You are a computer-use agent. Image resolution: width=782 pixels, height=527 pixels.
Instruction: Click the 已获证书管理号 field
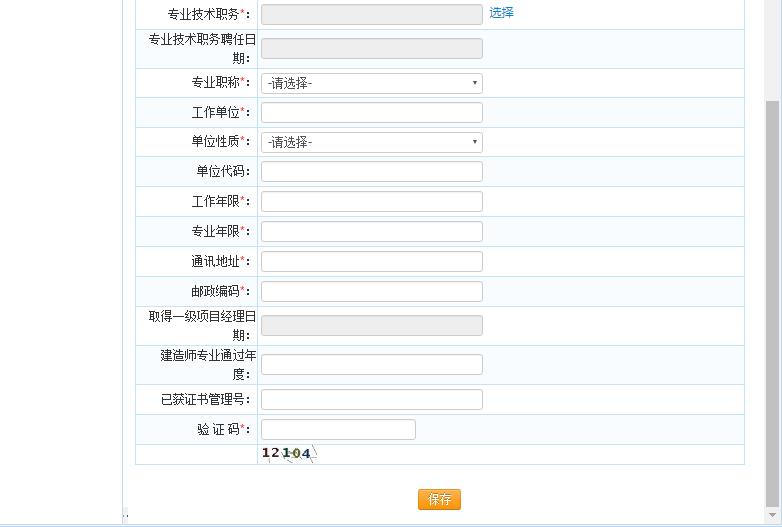pos(371,399)
